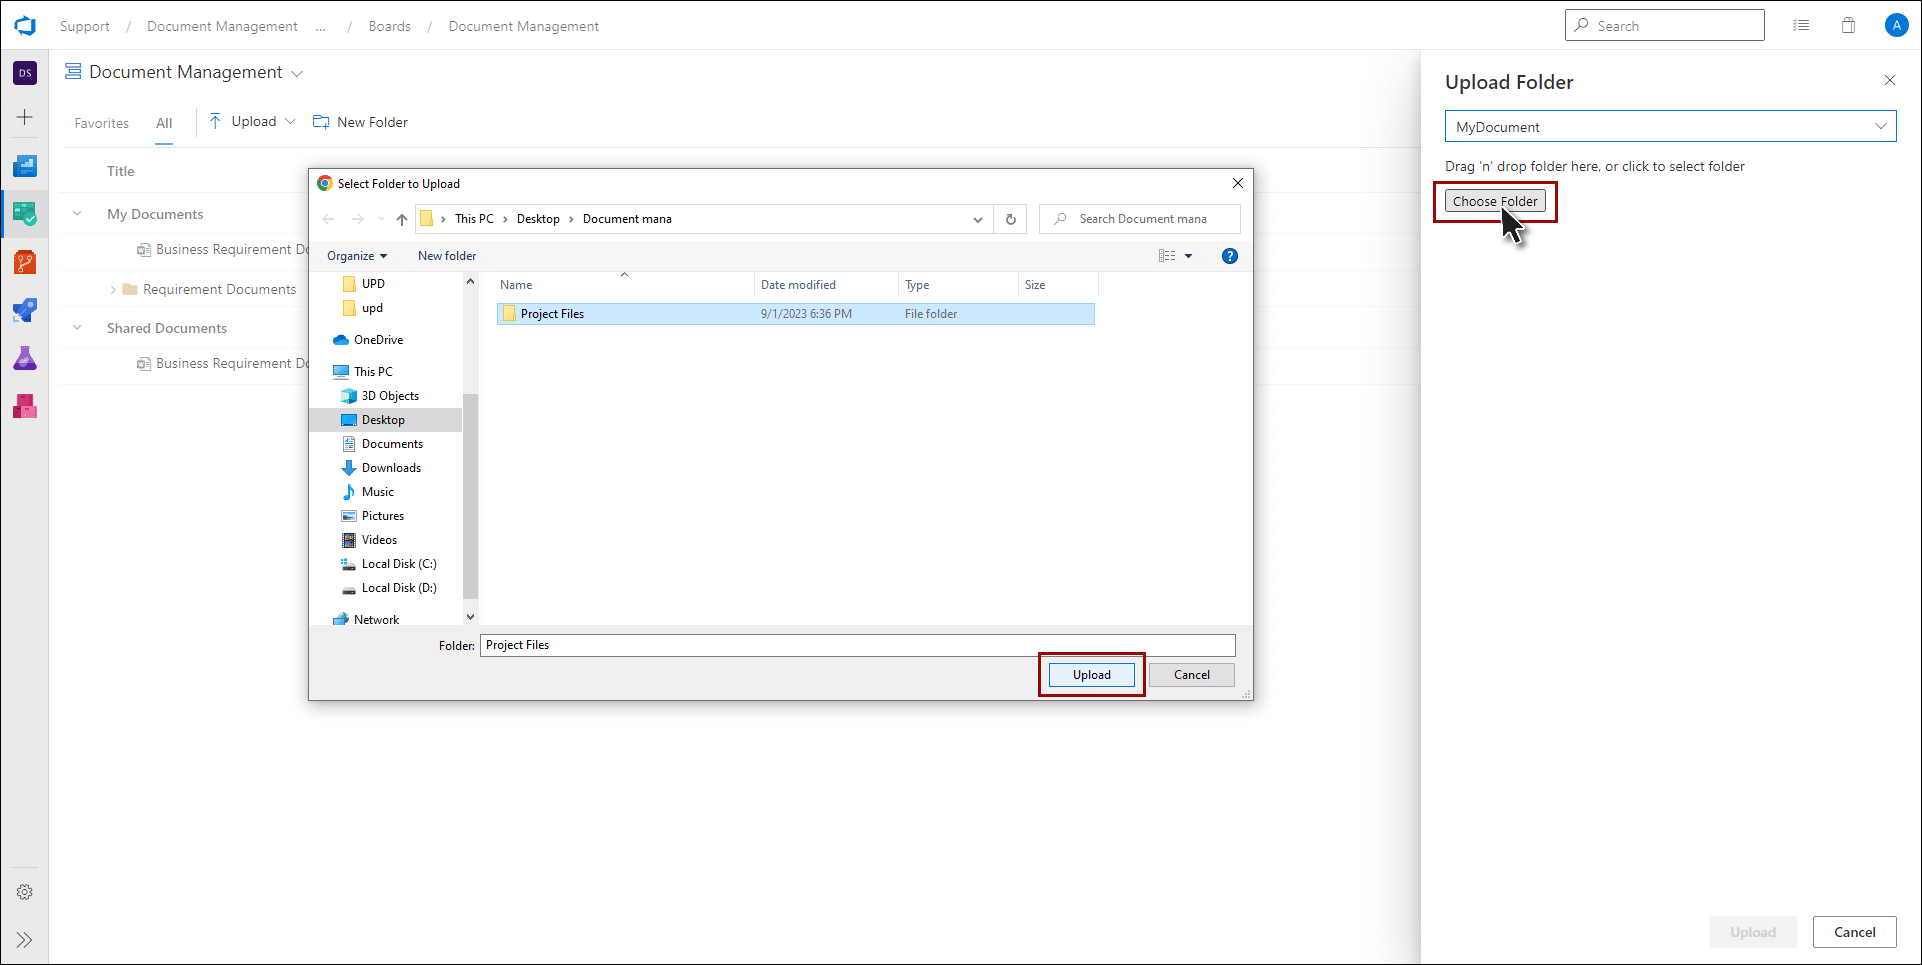The image size is (1922, 965).
Task: Select the pink boxes app icon at sidebar bottom
Action: coord(25,406)
